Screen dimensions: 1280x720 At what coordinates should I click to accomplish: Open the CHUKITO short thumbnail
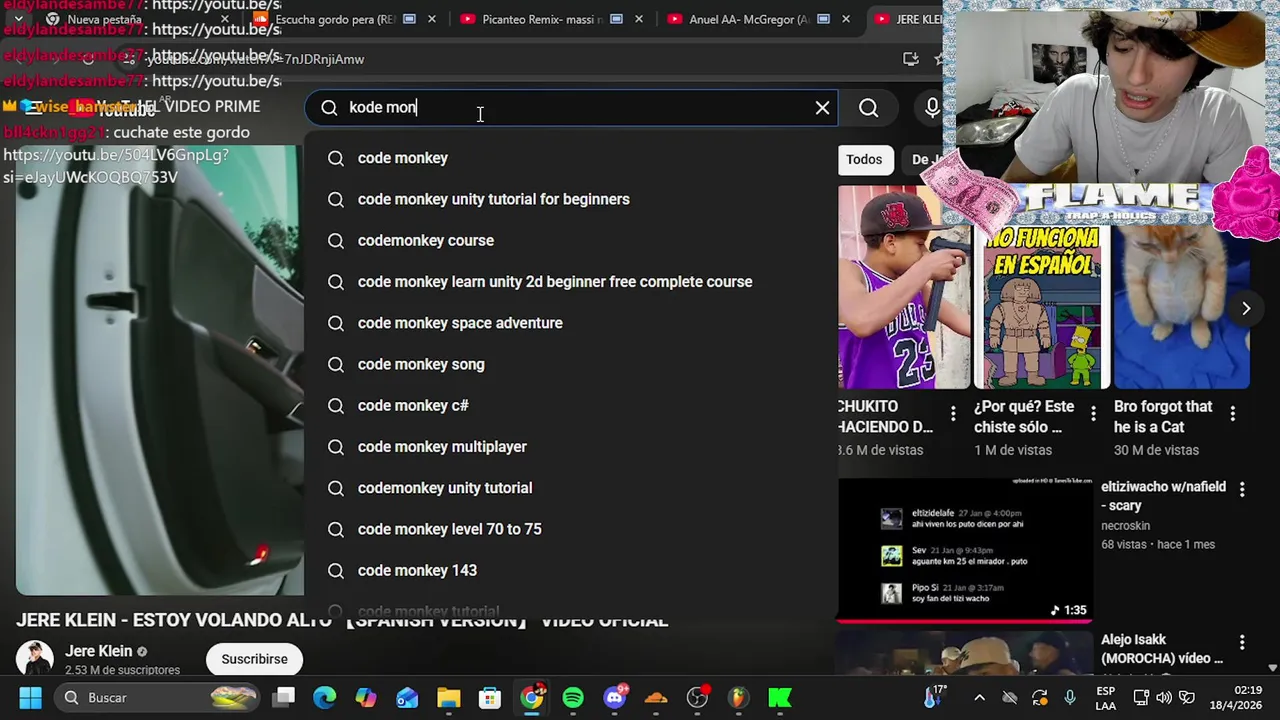(x=904, y=287)
